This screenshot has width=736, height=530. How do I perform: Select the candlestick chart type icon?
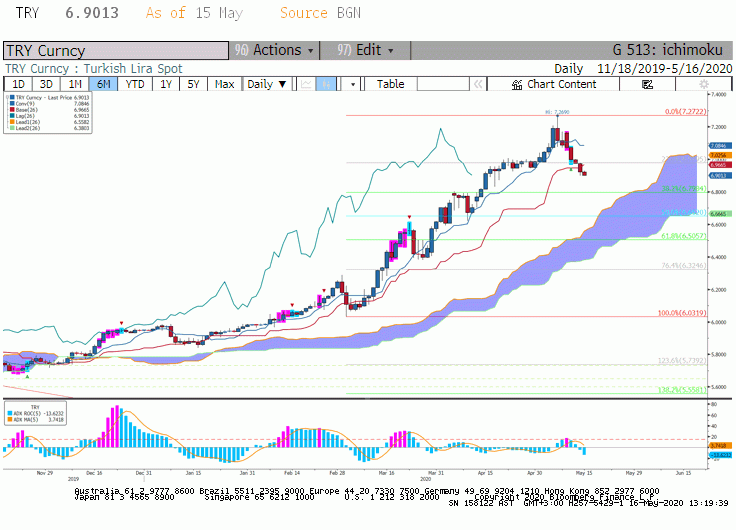point(326,84)
